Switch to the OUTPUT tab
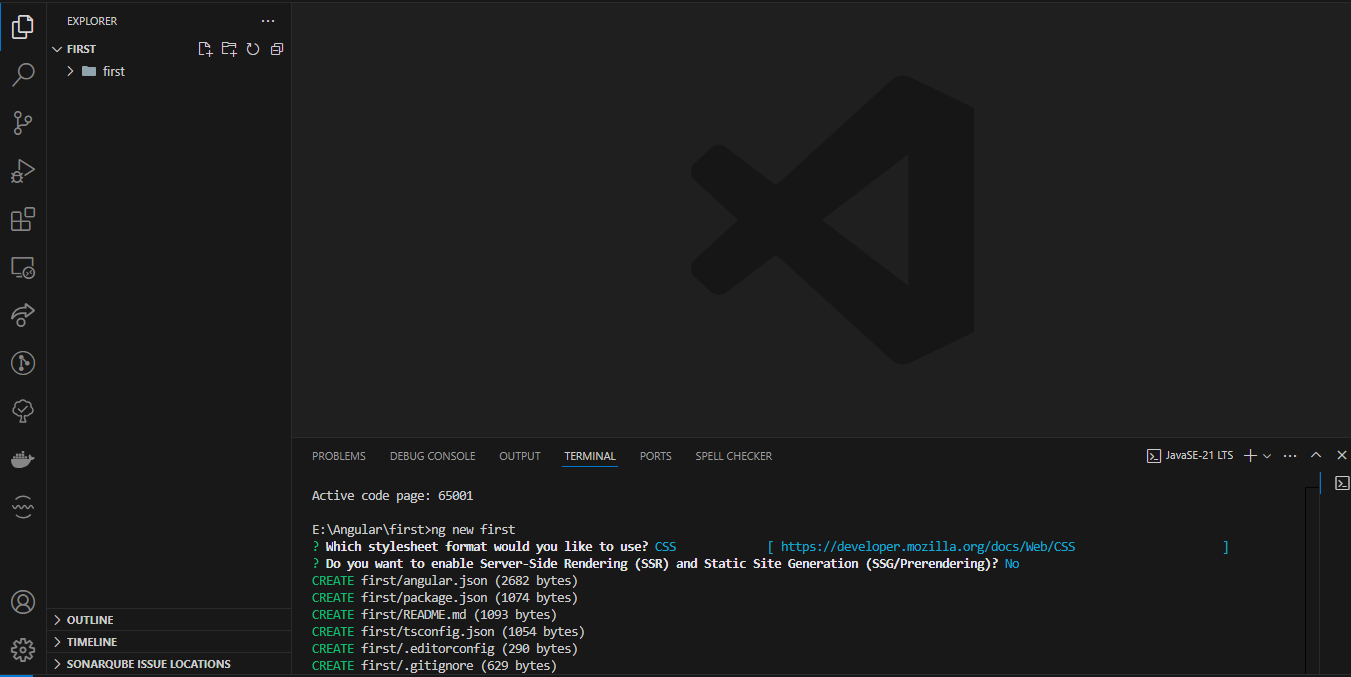 (520, 456)
